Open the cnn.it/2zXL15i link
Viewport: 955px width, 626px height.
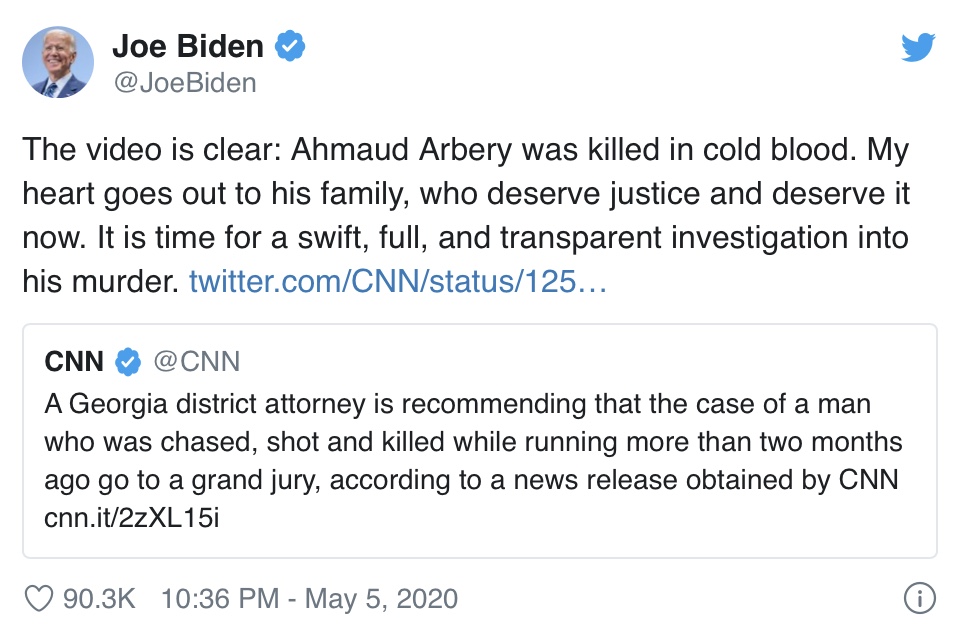click(132, 518)
